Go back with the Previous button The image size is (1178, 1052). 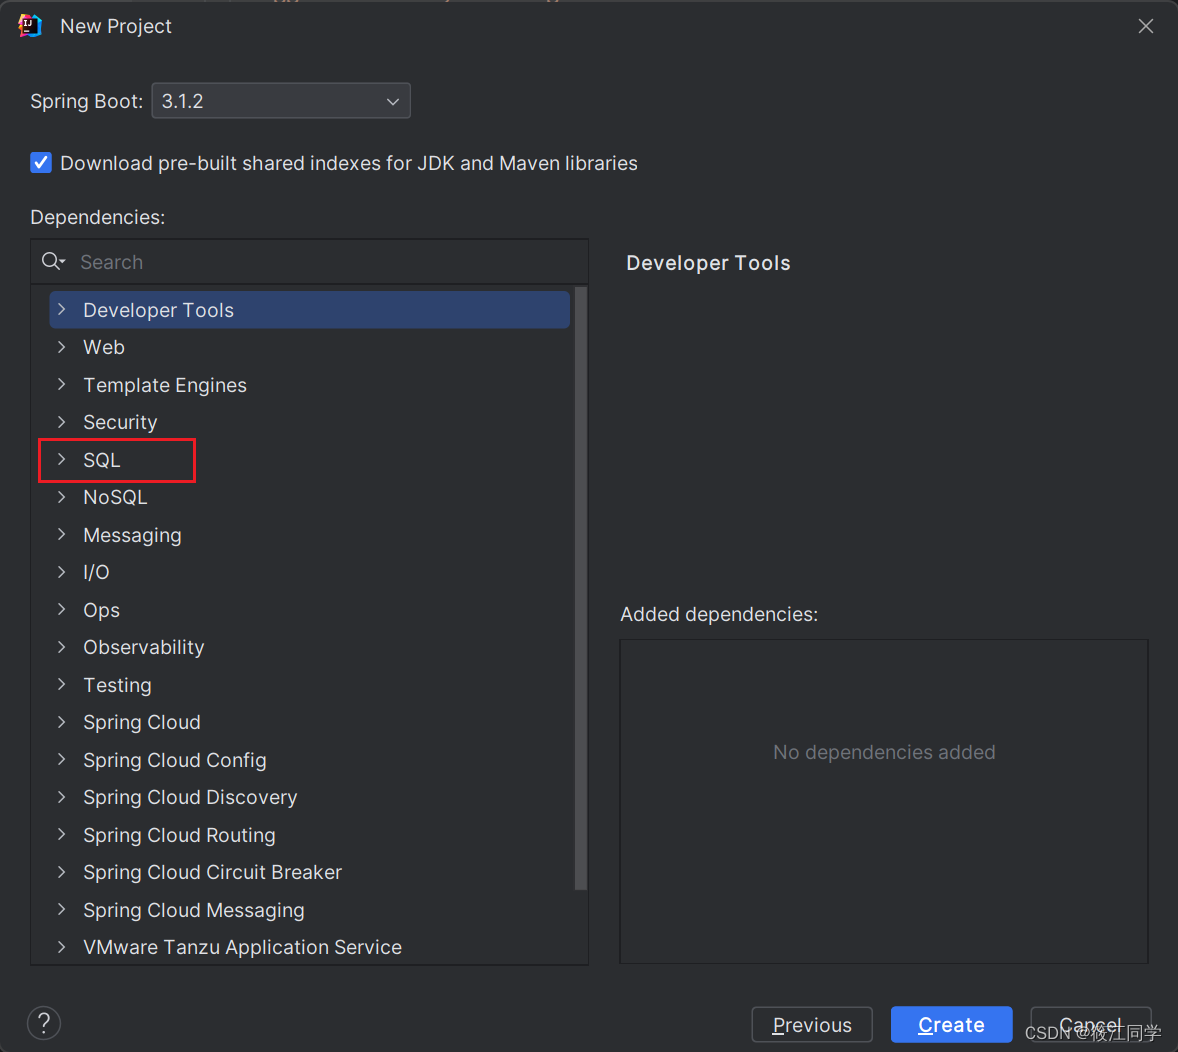tap(812, 1024)
